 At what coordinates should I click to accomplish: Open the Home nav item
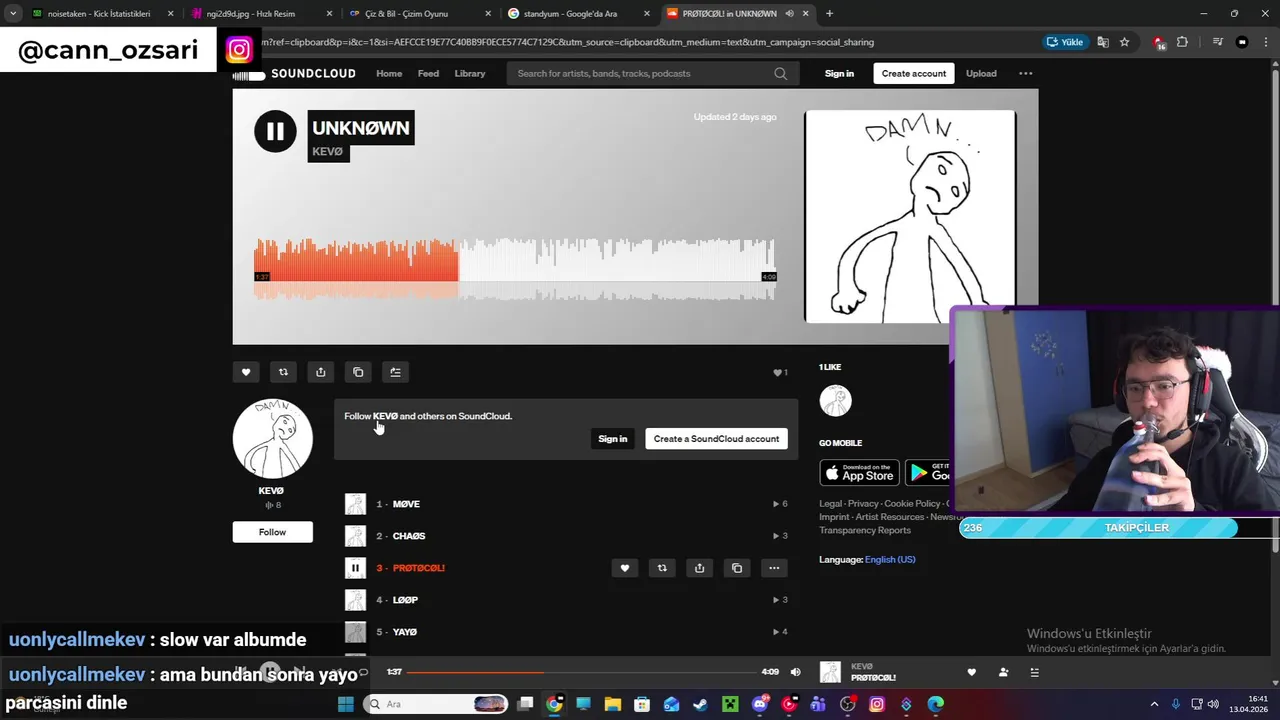(x=389, y=73)
